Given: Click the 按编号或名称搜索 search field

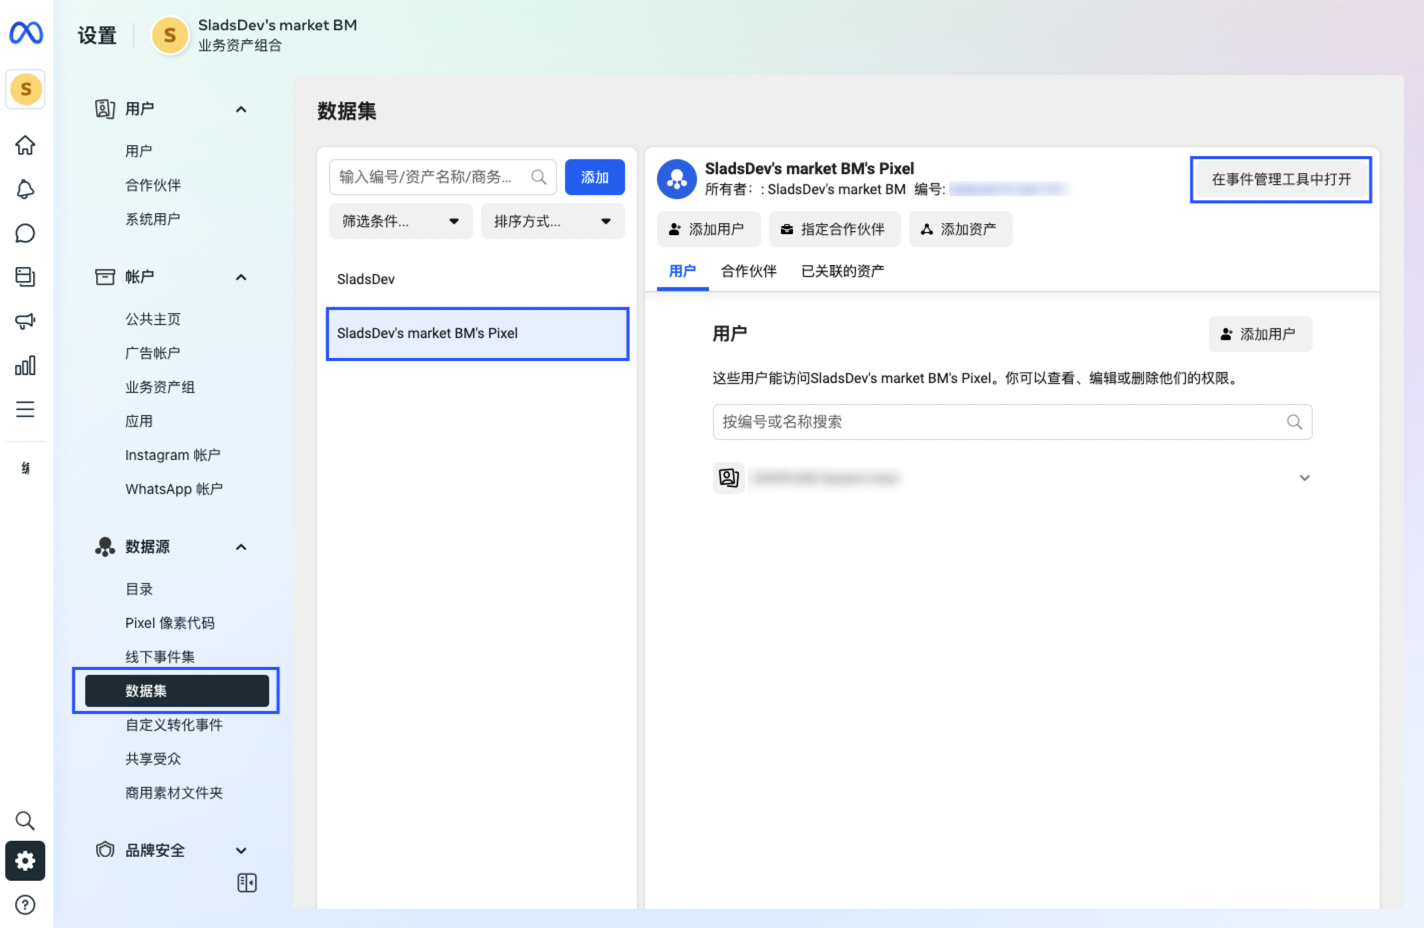Looking at the screenshot, I should (1000, 422).
